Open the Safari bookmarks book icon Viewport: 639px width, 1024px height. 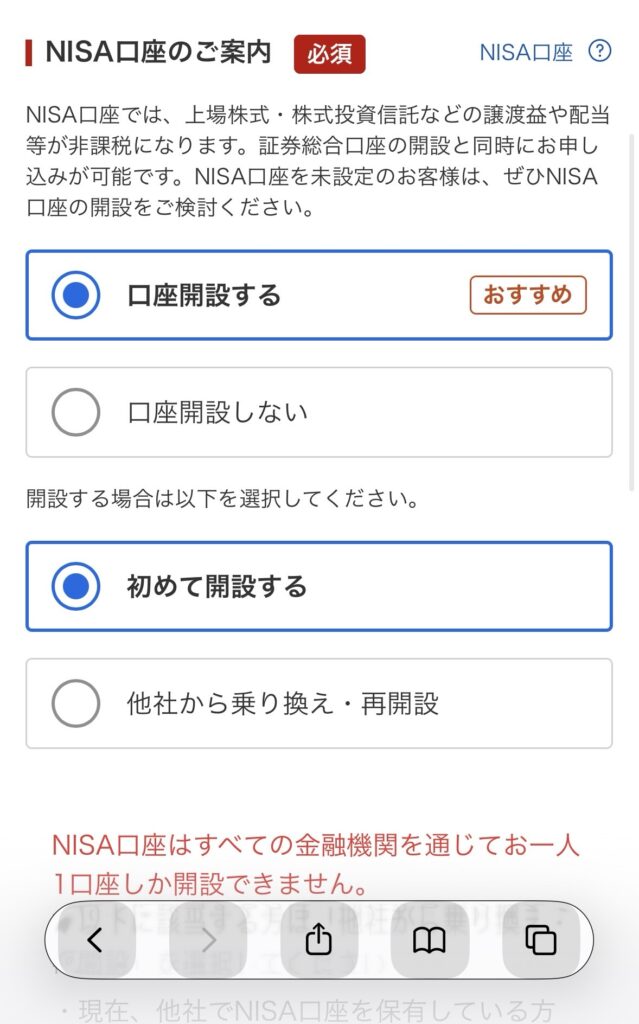click(429, 940)
